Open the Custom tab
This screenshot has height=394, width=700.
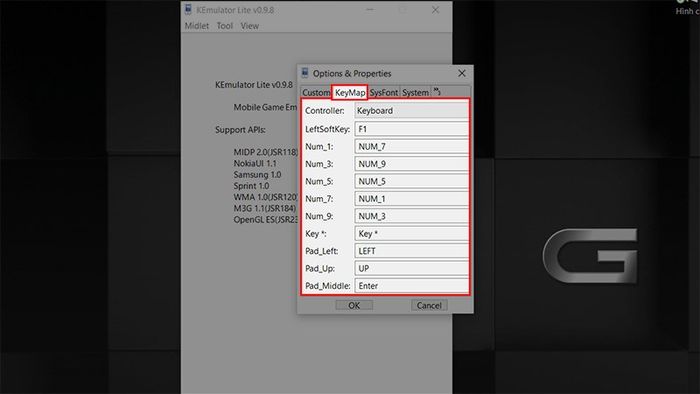click(x=316, y=92)
